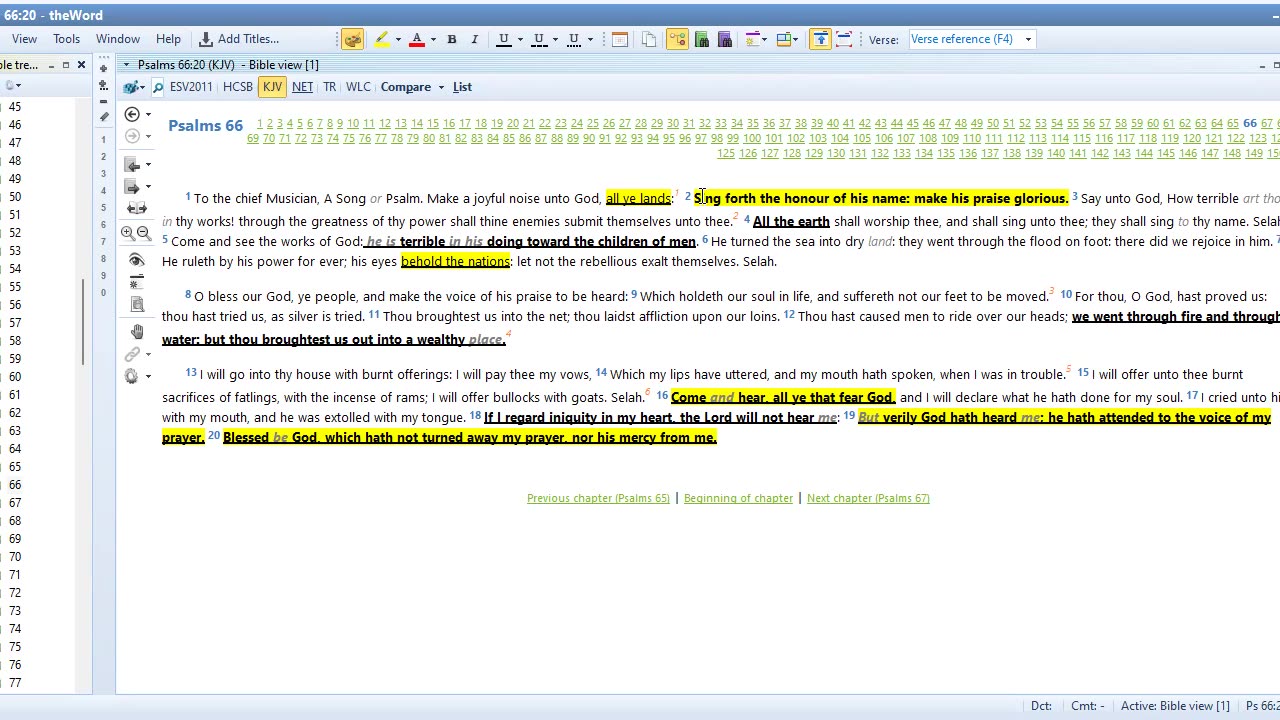Zoom in on Bible text

(128, 233)
